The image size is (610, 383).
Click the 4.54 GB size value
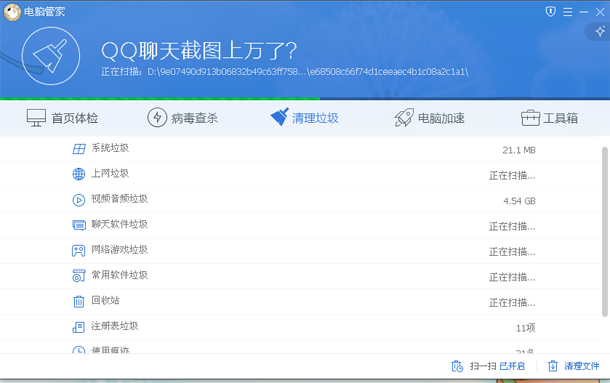tap(519, 201)
